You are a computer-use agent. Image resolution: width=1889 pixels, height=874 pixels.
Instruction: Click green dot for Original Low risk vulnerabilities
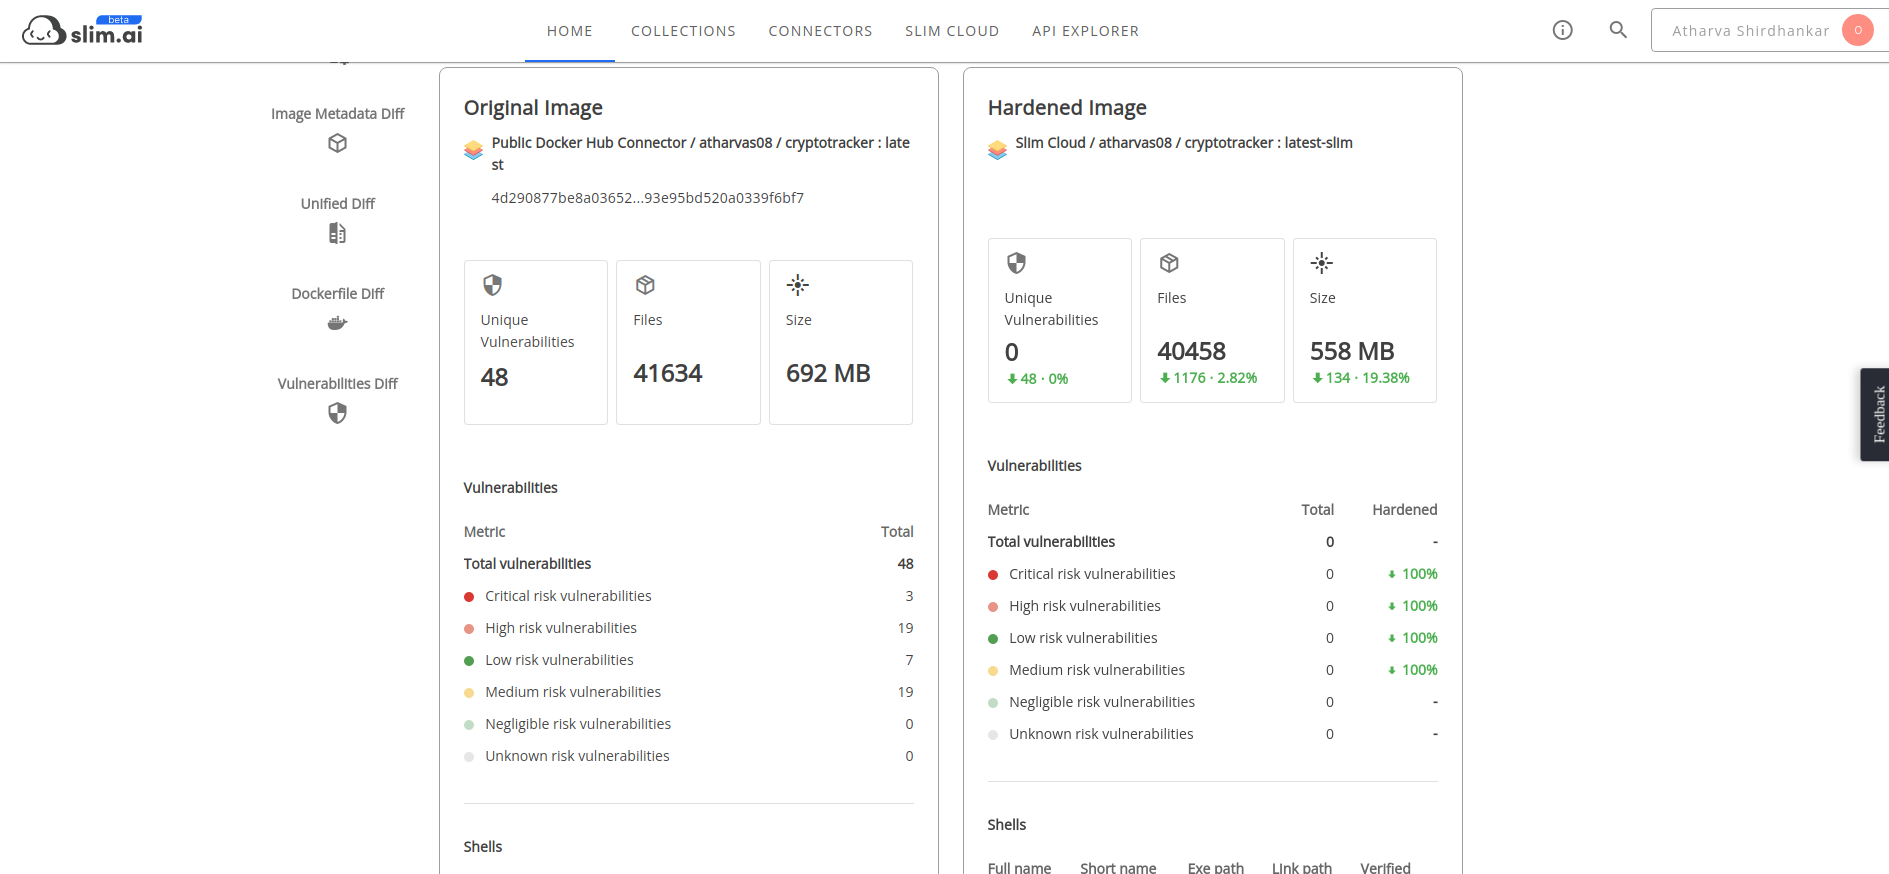pyautogui.click(x=469, y=661)
